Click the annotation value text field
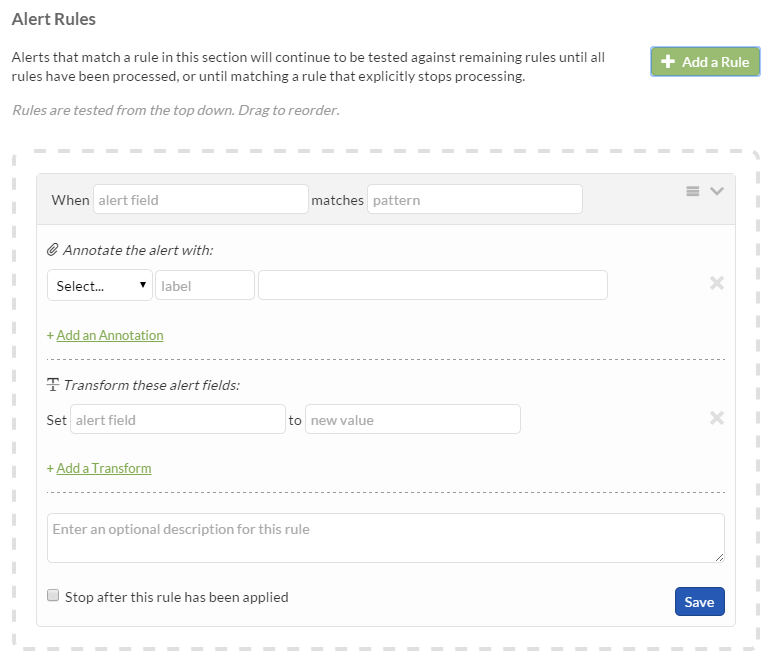Viewport: 781px width, 665px height. point(432,286)
